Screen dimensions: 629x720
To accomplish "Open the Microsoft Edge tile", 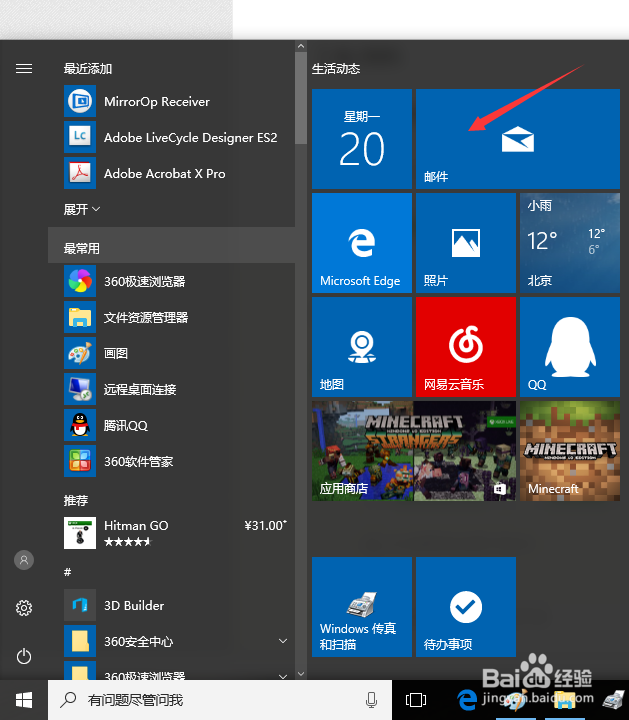I will click(362, 243).
